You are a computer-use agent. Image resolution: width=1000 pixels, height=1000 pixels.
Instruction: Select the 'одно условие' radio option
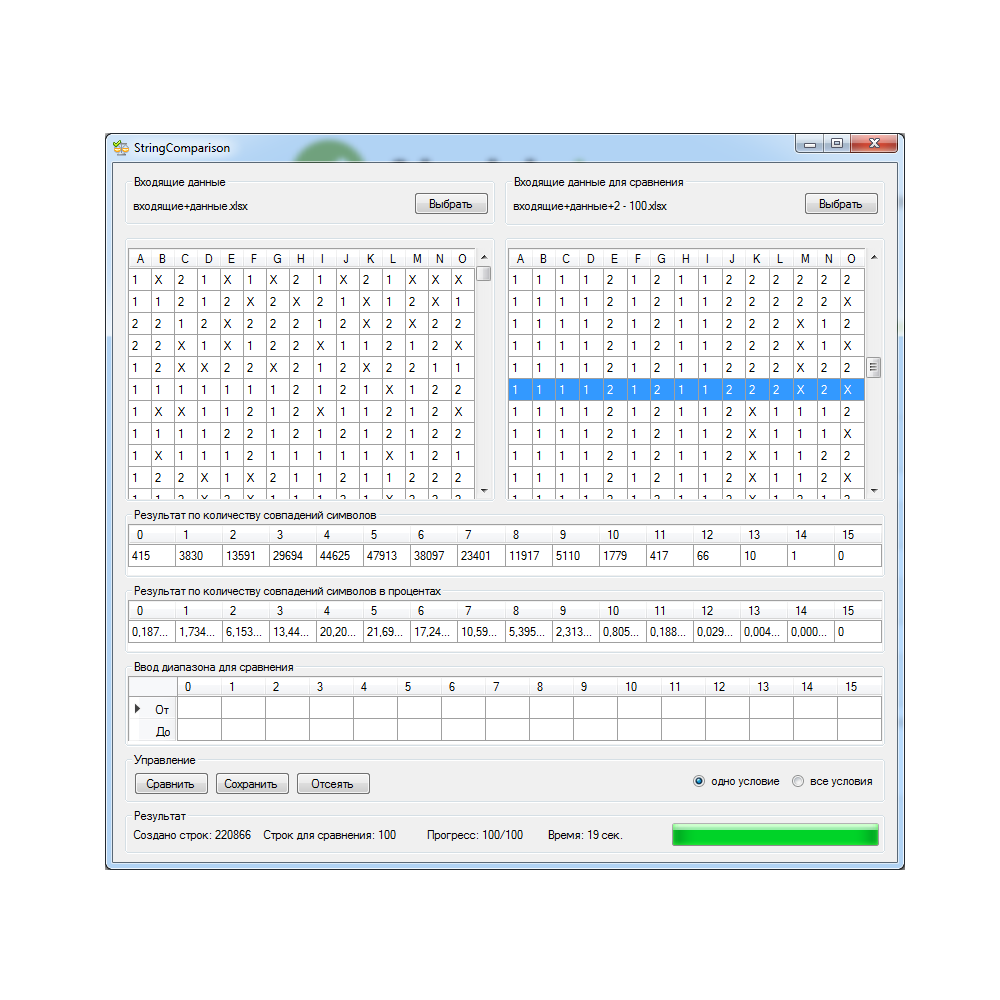699,781
